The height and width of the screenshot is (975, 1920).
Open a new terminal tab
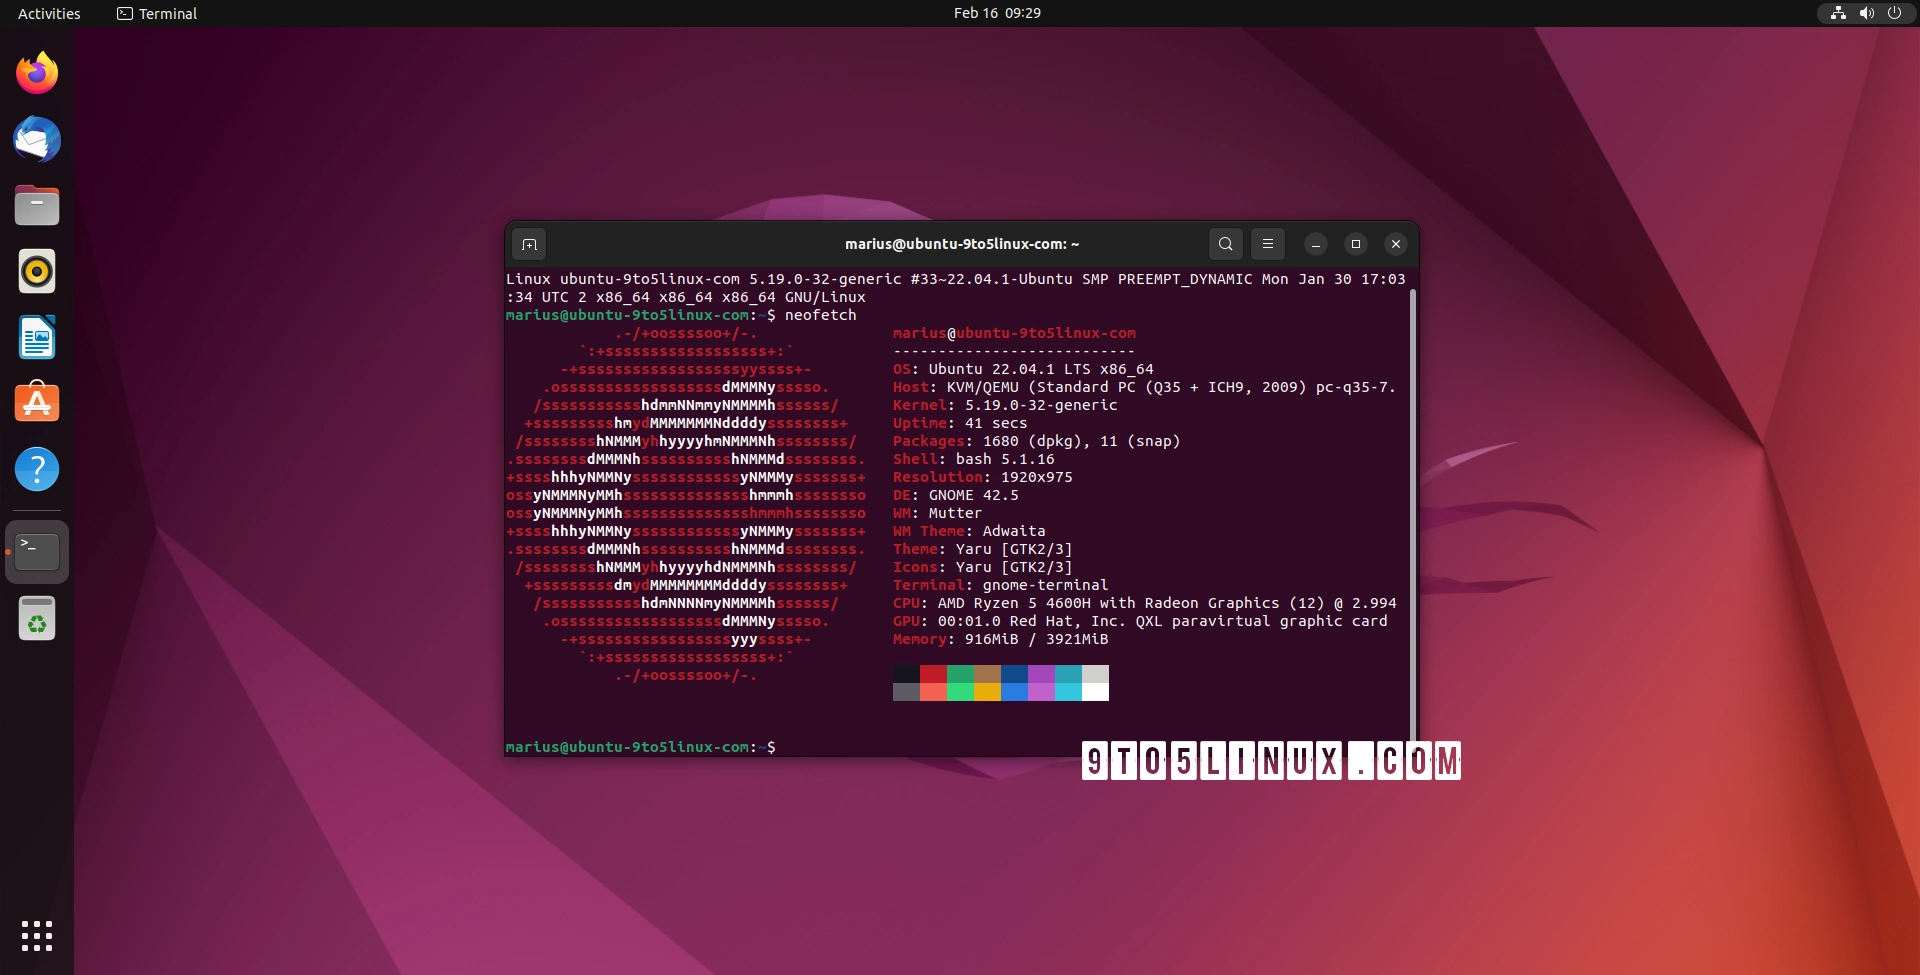(529, 243)
